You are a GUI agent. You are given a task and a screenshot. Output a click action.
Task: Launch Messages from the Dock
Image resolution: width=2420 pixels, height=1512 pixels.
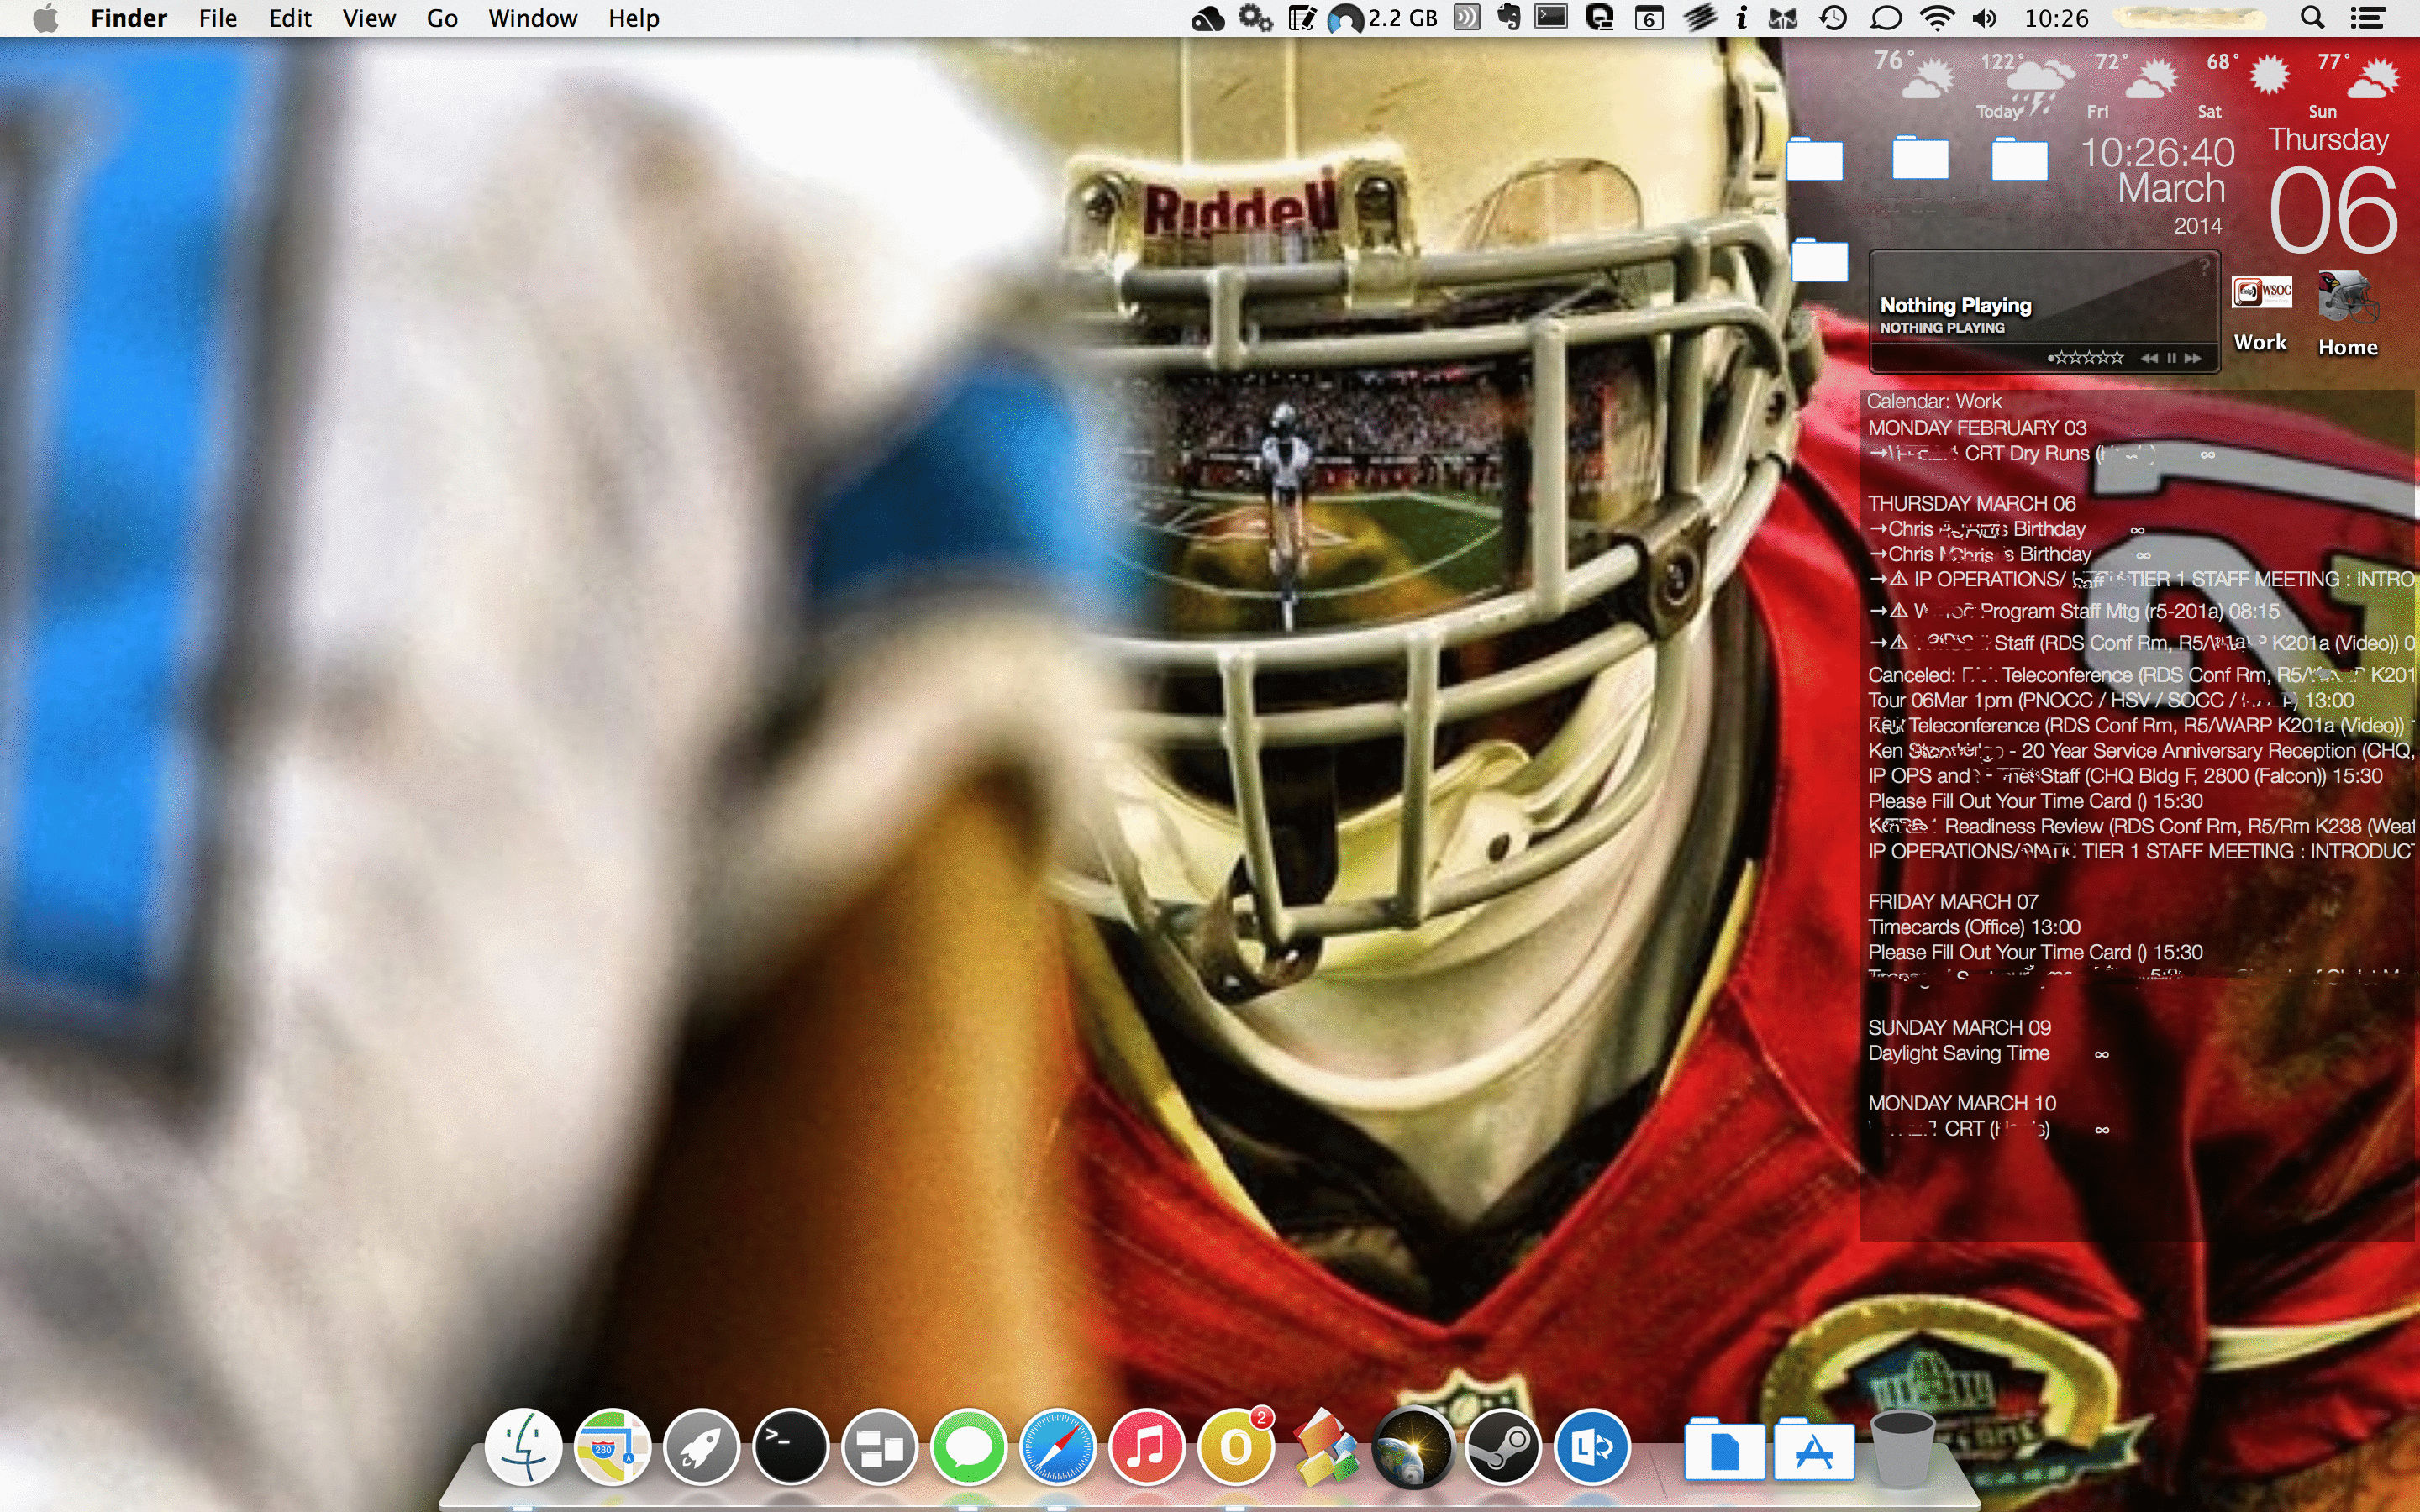[968, 1447]
